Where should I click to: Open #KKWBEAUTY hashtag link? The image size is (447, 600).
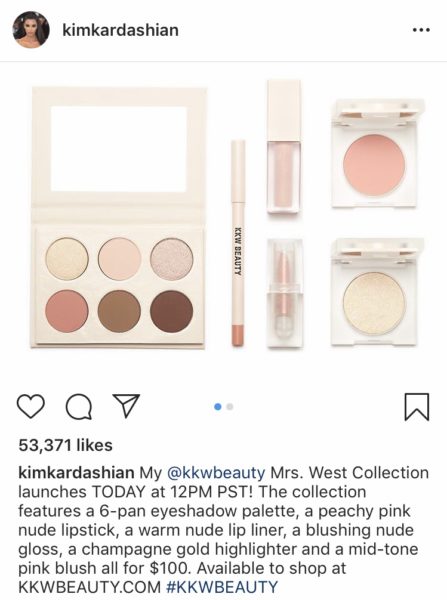click(222, 587)
